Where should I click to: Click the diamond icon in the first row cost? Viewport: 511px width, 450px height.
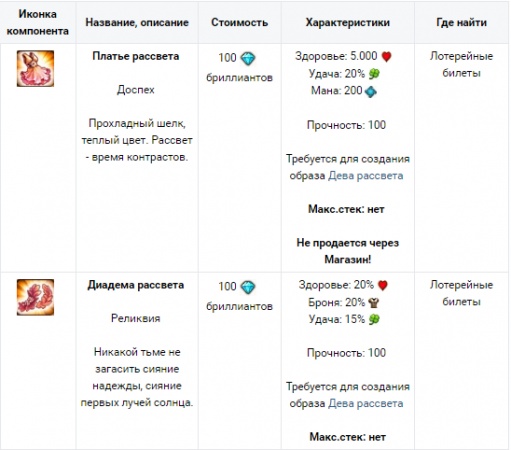pos(248,58)
